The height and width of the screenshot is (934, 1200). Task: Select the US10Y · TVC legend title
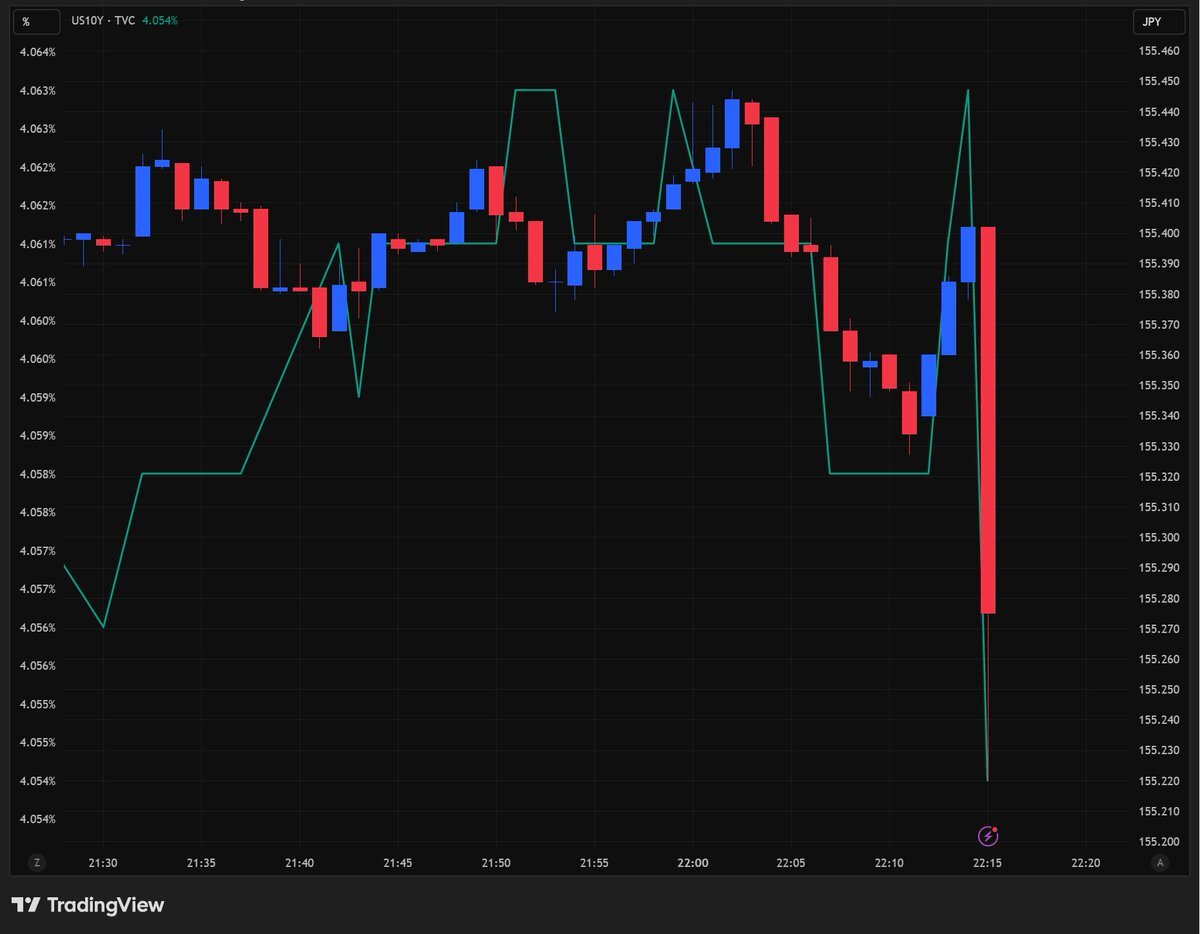(104, 21)
